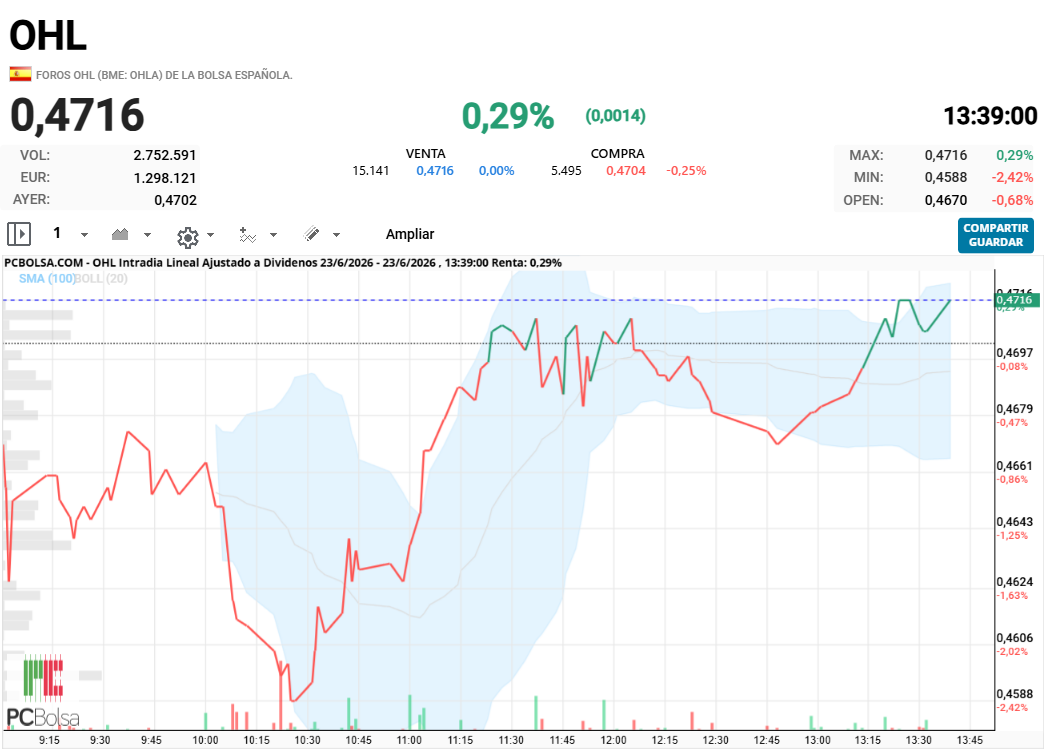Click the current price 0,4716
Viewport: 1046px width, 749px height.
pyautogui.click(x=77, y=115)
